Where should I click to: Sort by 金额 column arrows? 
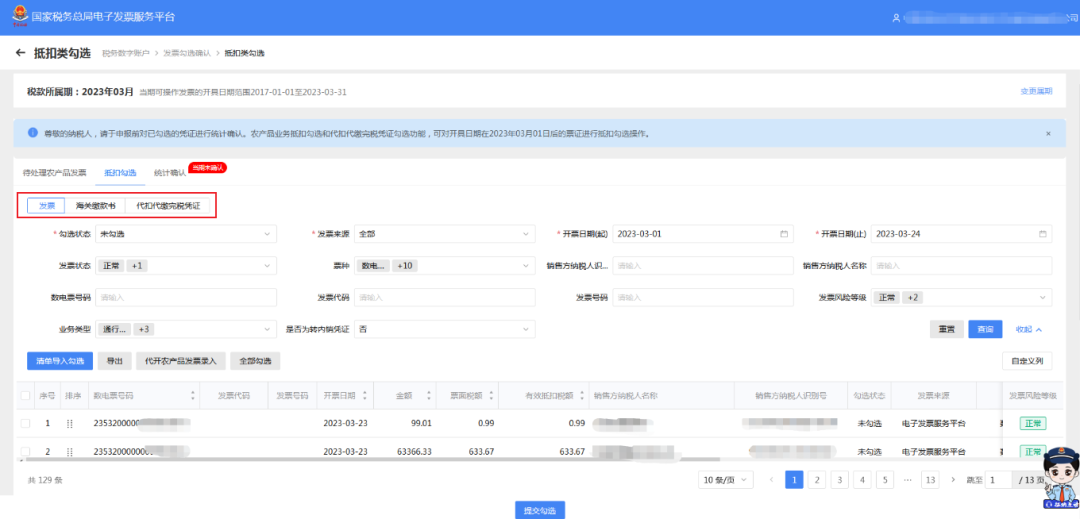[x=429, y=396]
